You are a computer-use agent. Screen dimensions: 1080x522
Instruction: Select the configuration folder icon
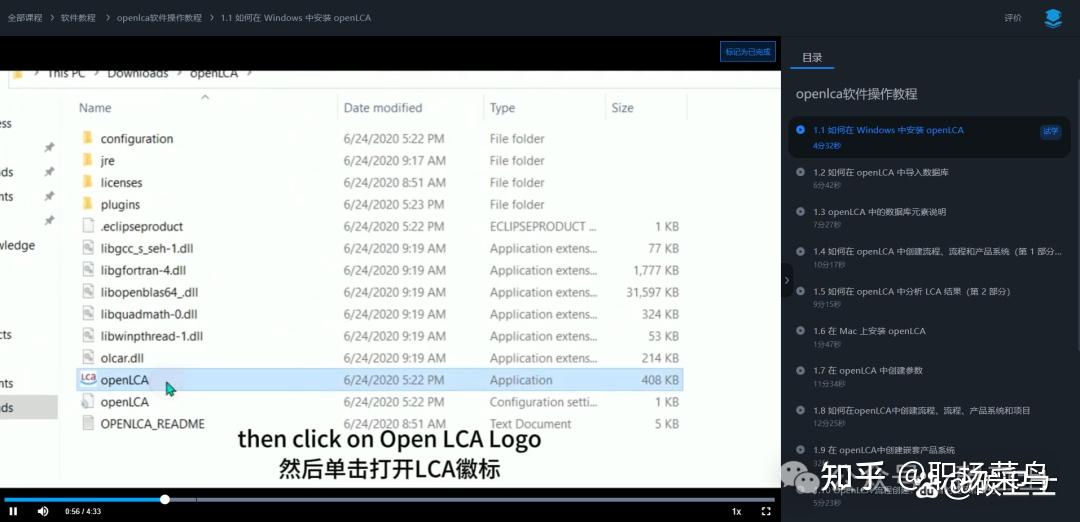tap(87, 138)
